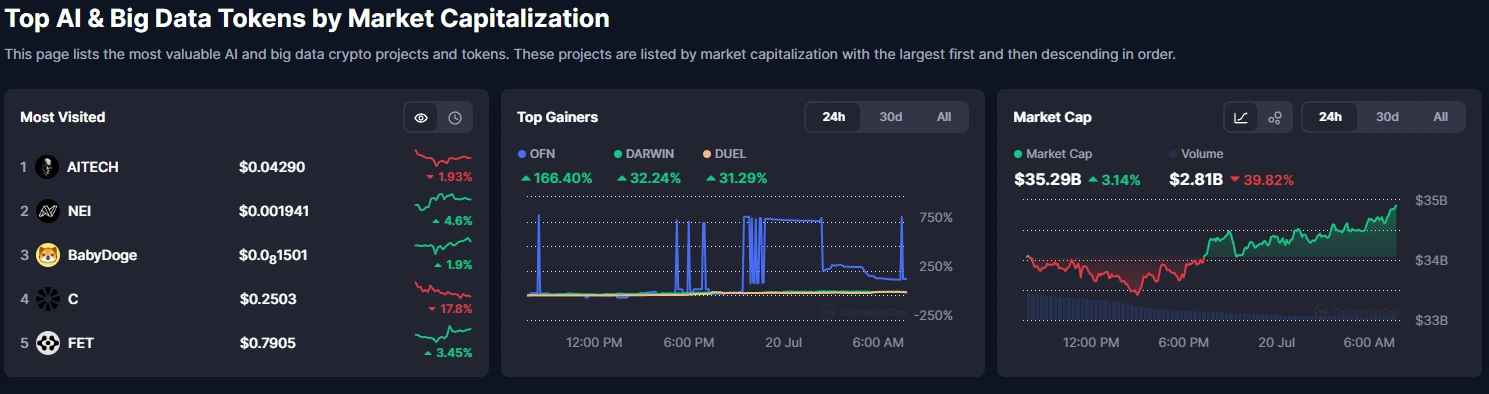Click FET price $0.7905

pos(268,343)
